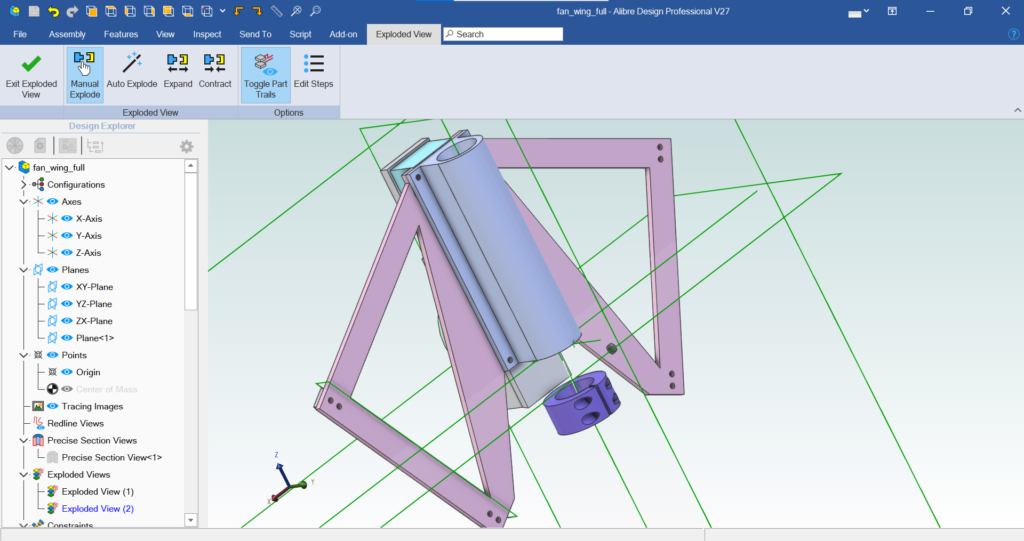Open Edit Steps in Options group

(313, 74)
